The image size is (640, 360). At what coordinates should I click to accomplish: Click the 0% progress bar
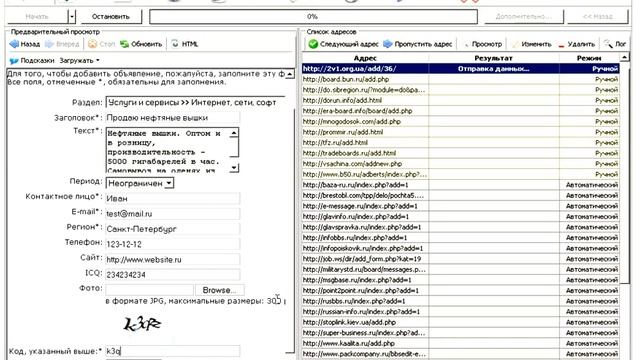313,17
